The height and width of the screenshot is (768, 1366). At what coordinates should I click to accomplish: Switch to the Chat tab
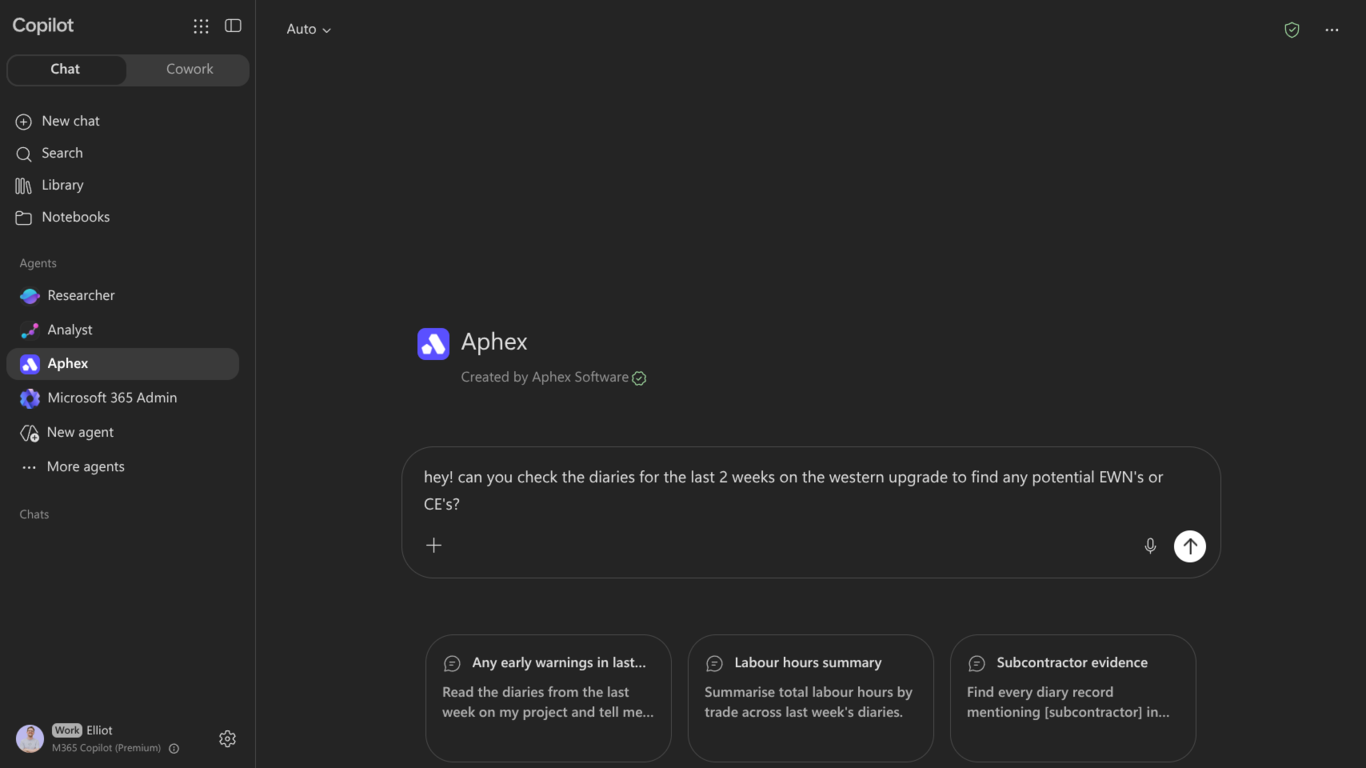coord(66,69)
